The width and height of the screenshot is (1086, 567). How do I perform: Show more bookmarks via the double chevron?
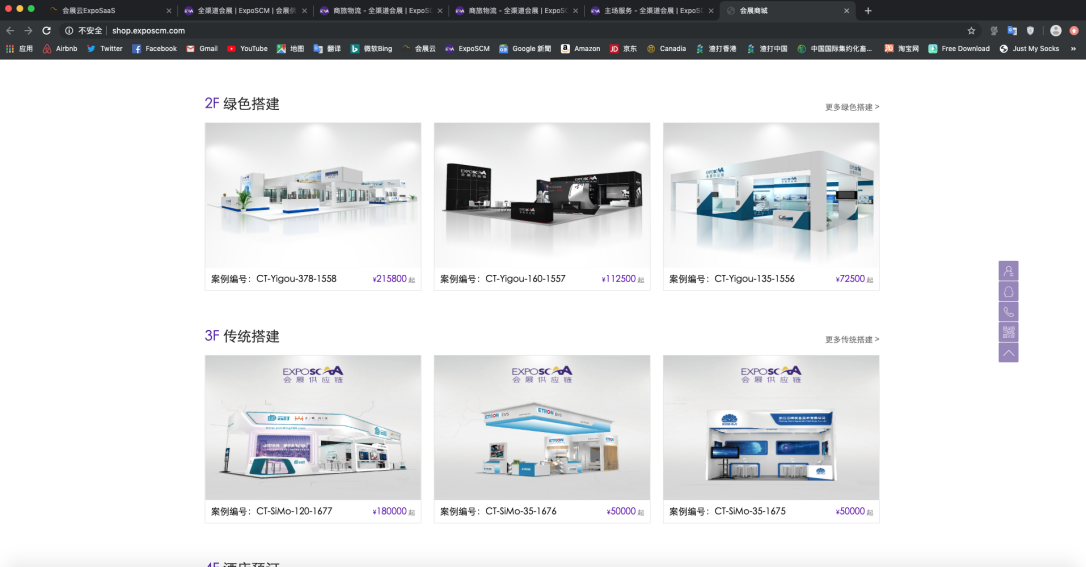coord(1073,48)
